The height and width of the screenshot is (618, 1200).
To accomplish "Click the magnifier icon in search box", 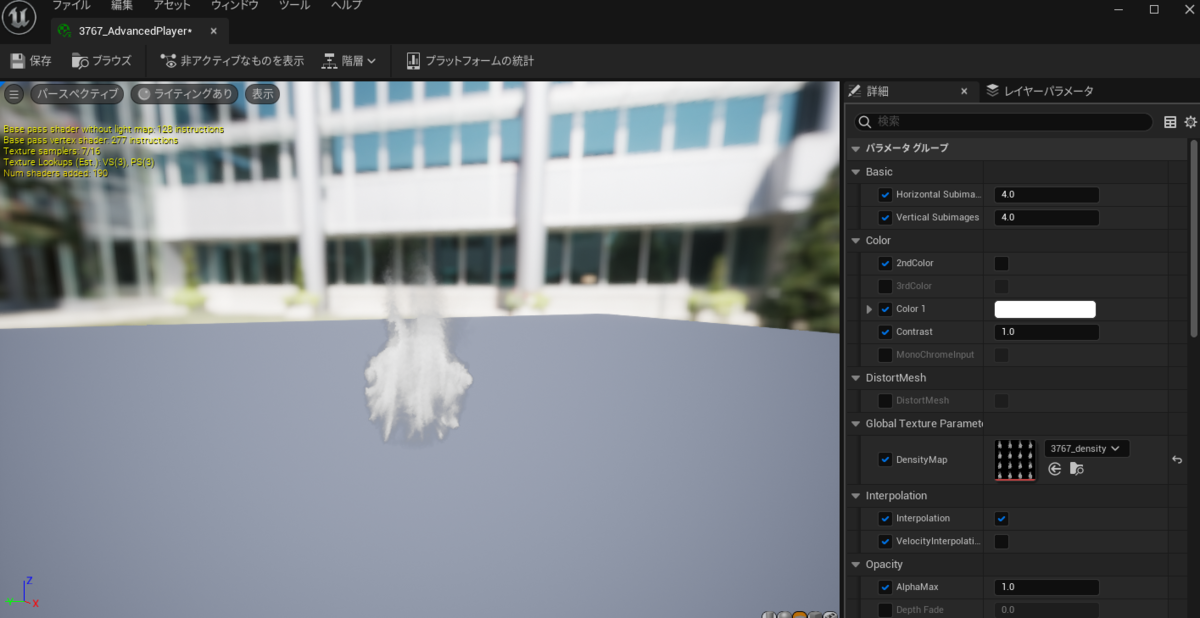I will tap(865, 122).
